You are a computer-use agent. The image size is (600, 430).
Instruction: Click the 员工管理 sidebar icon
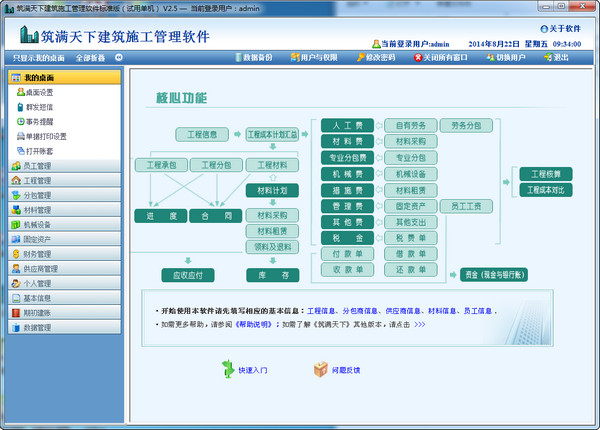(16, 166)
